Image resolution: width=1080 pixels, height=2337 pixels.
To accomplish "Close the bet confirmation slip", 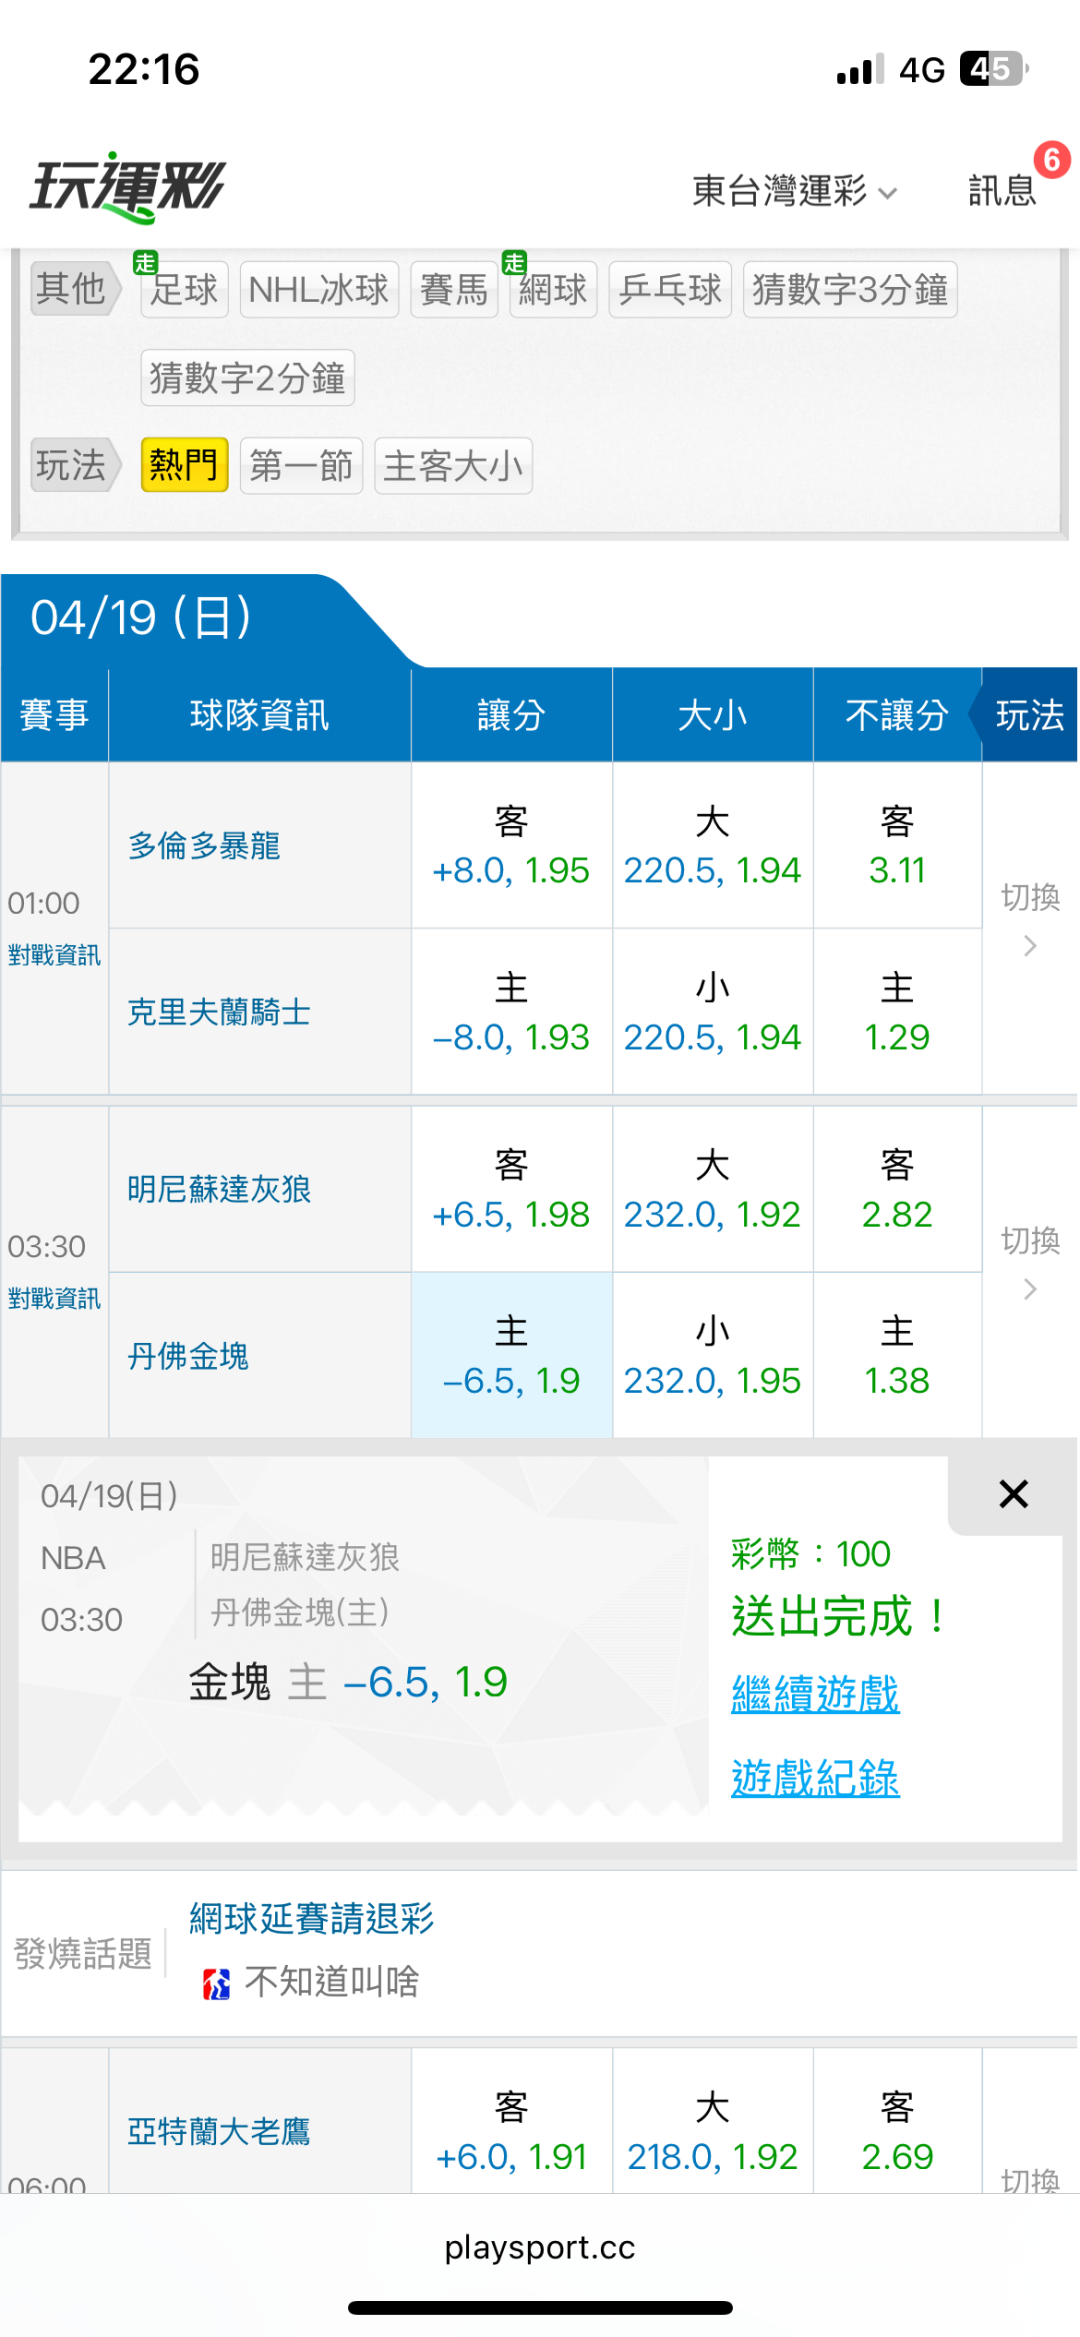I will pyautogui.click(x=1013, y=1494).
